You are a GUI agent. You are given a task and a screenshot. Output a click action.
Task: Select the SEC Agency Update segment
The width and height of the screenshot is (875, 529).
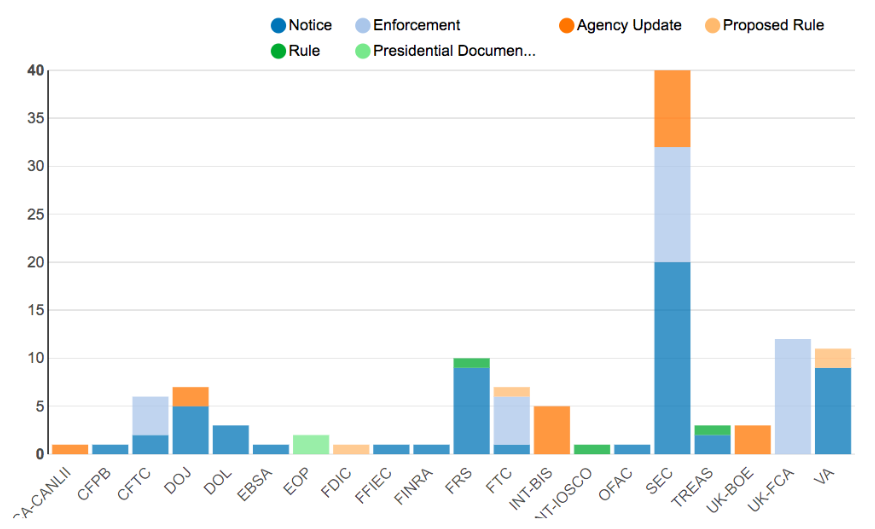672,109
